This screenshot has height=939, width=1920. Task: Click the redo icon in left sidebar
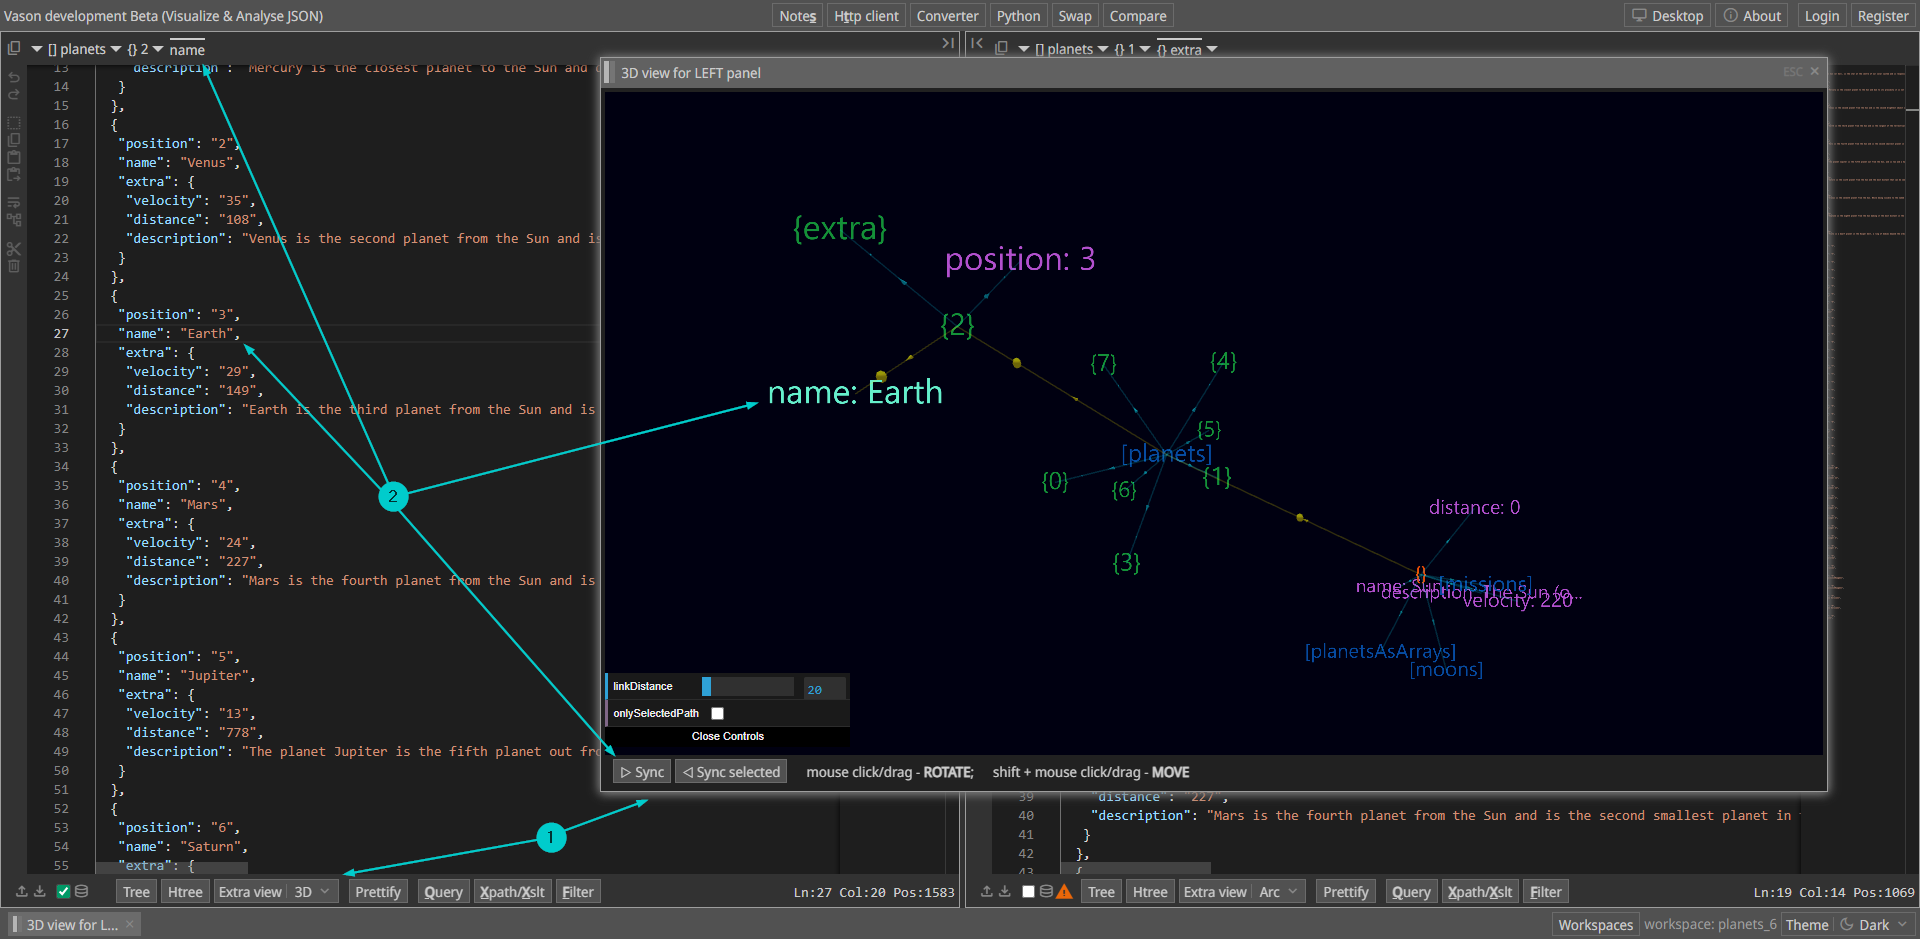[x=14, y=95]
